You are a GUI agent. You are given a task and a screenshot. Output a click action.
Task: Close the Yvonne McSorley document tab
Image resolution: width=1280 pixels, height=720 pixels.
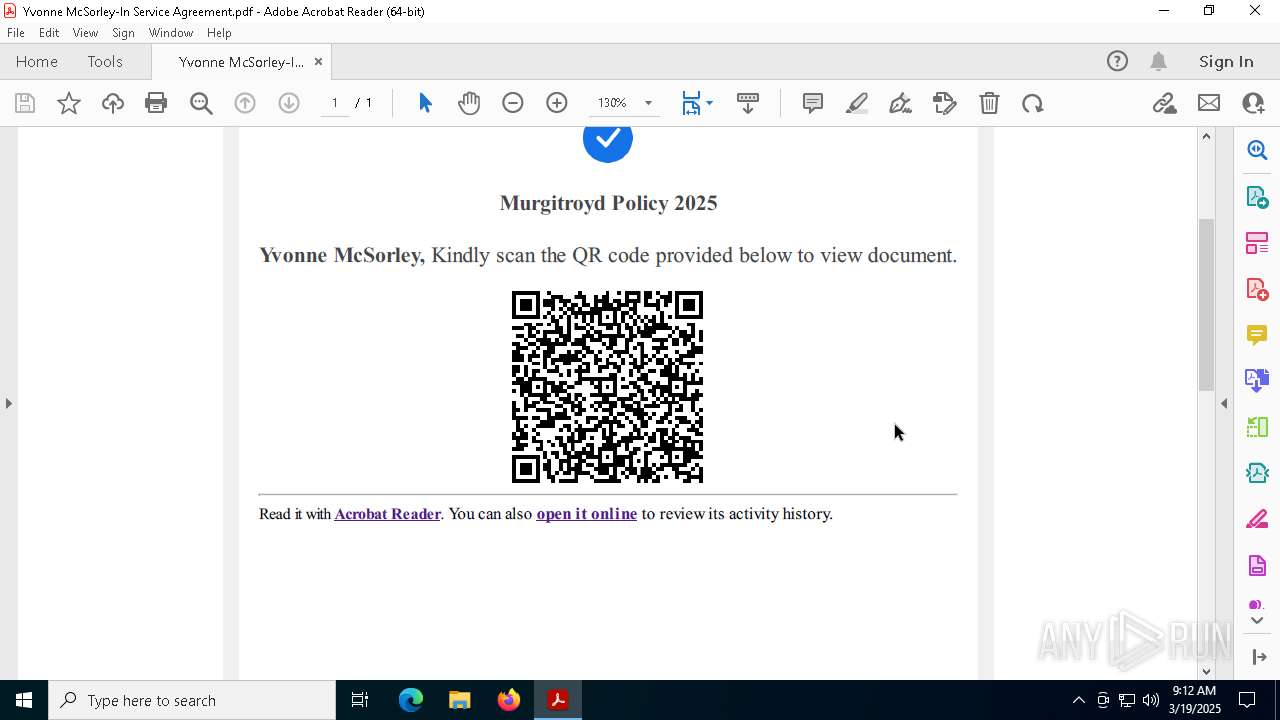tap(318, 61)
